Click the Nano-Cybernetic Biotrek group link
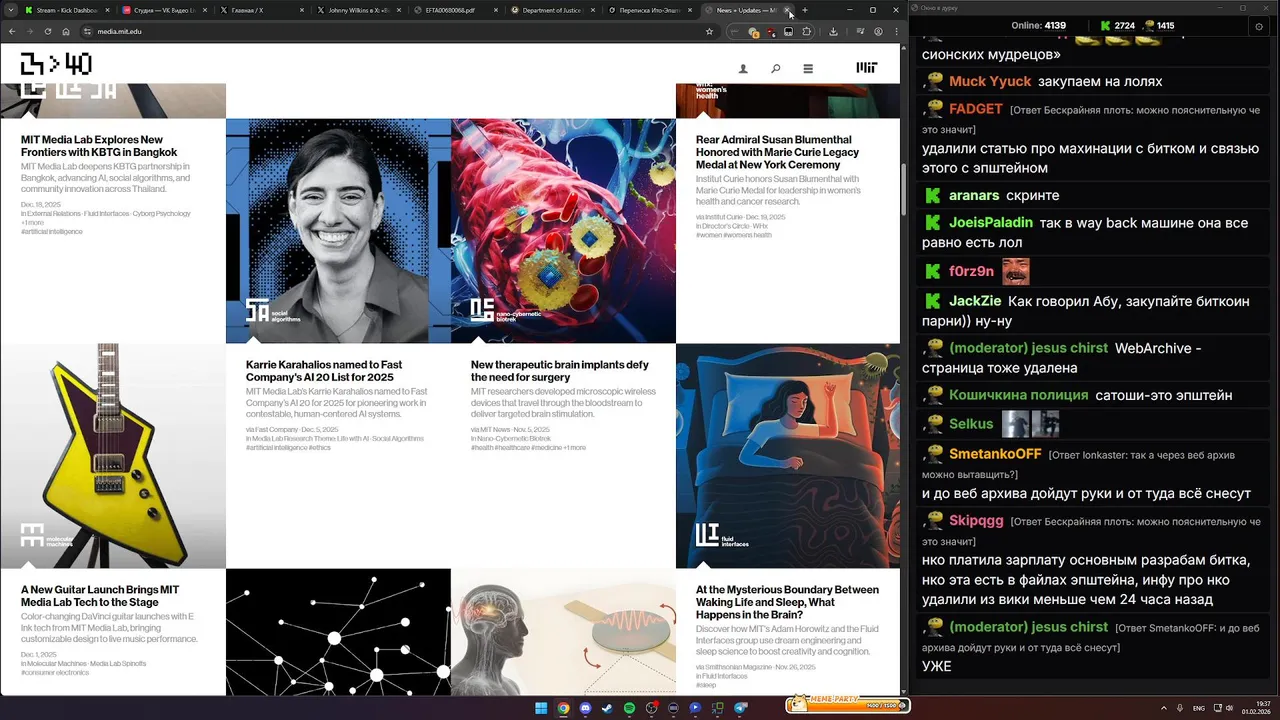 pos(514,439)
